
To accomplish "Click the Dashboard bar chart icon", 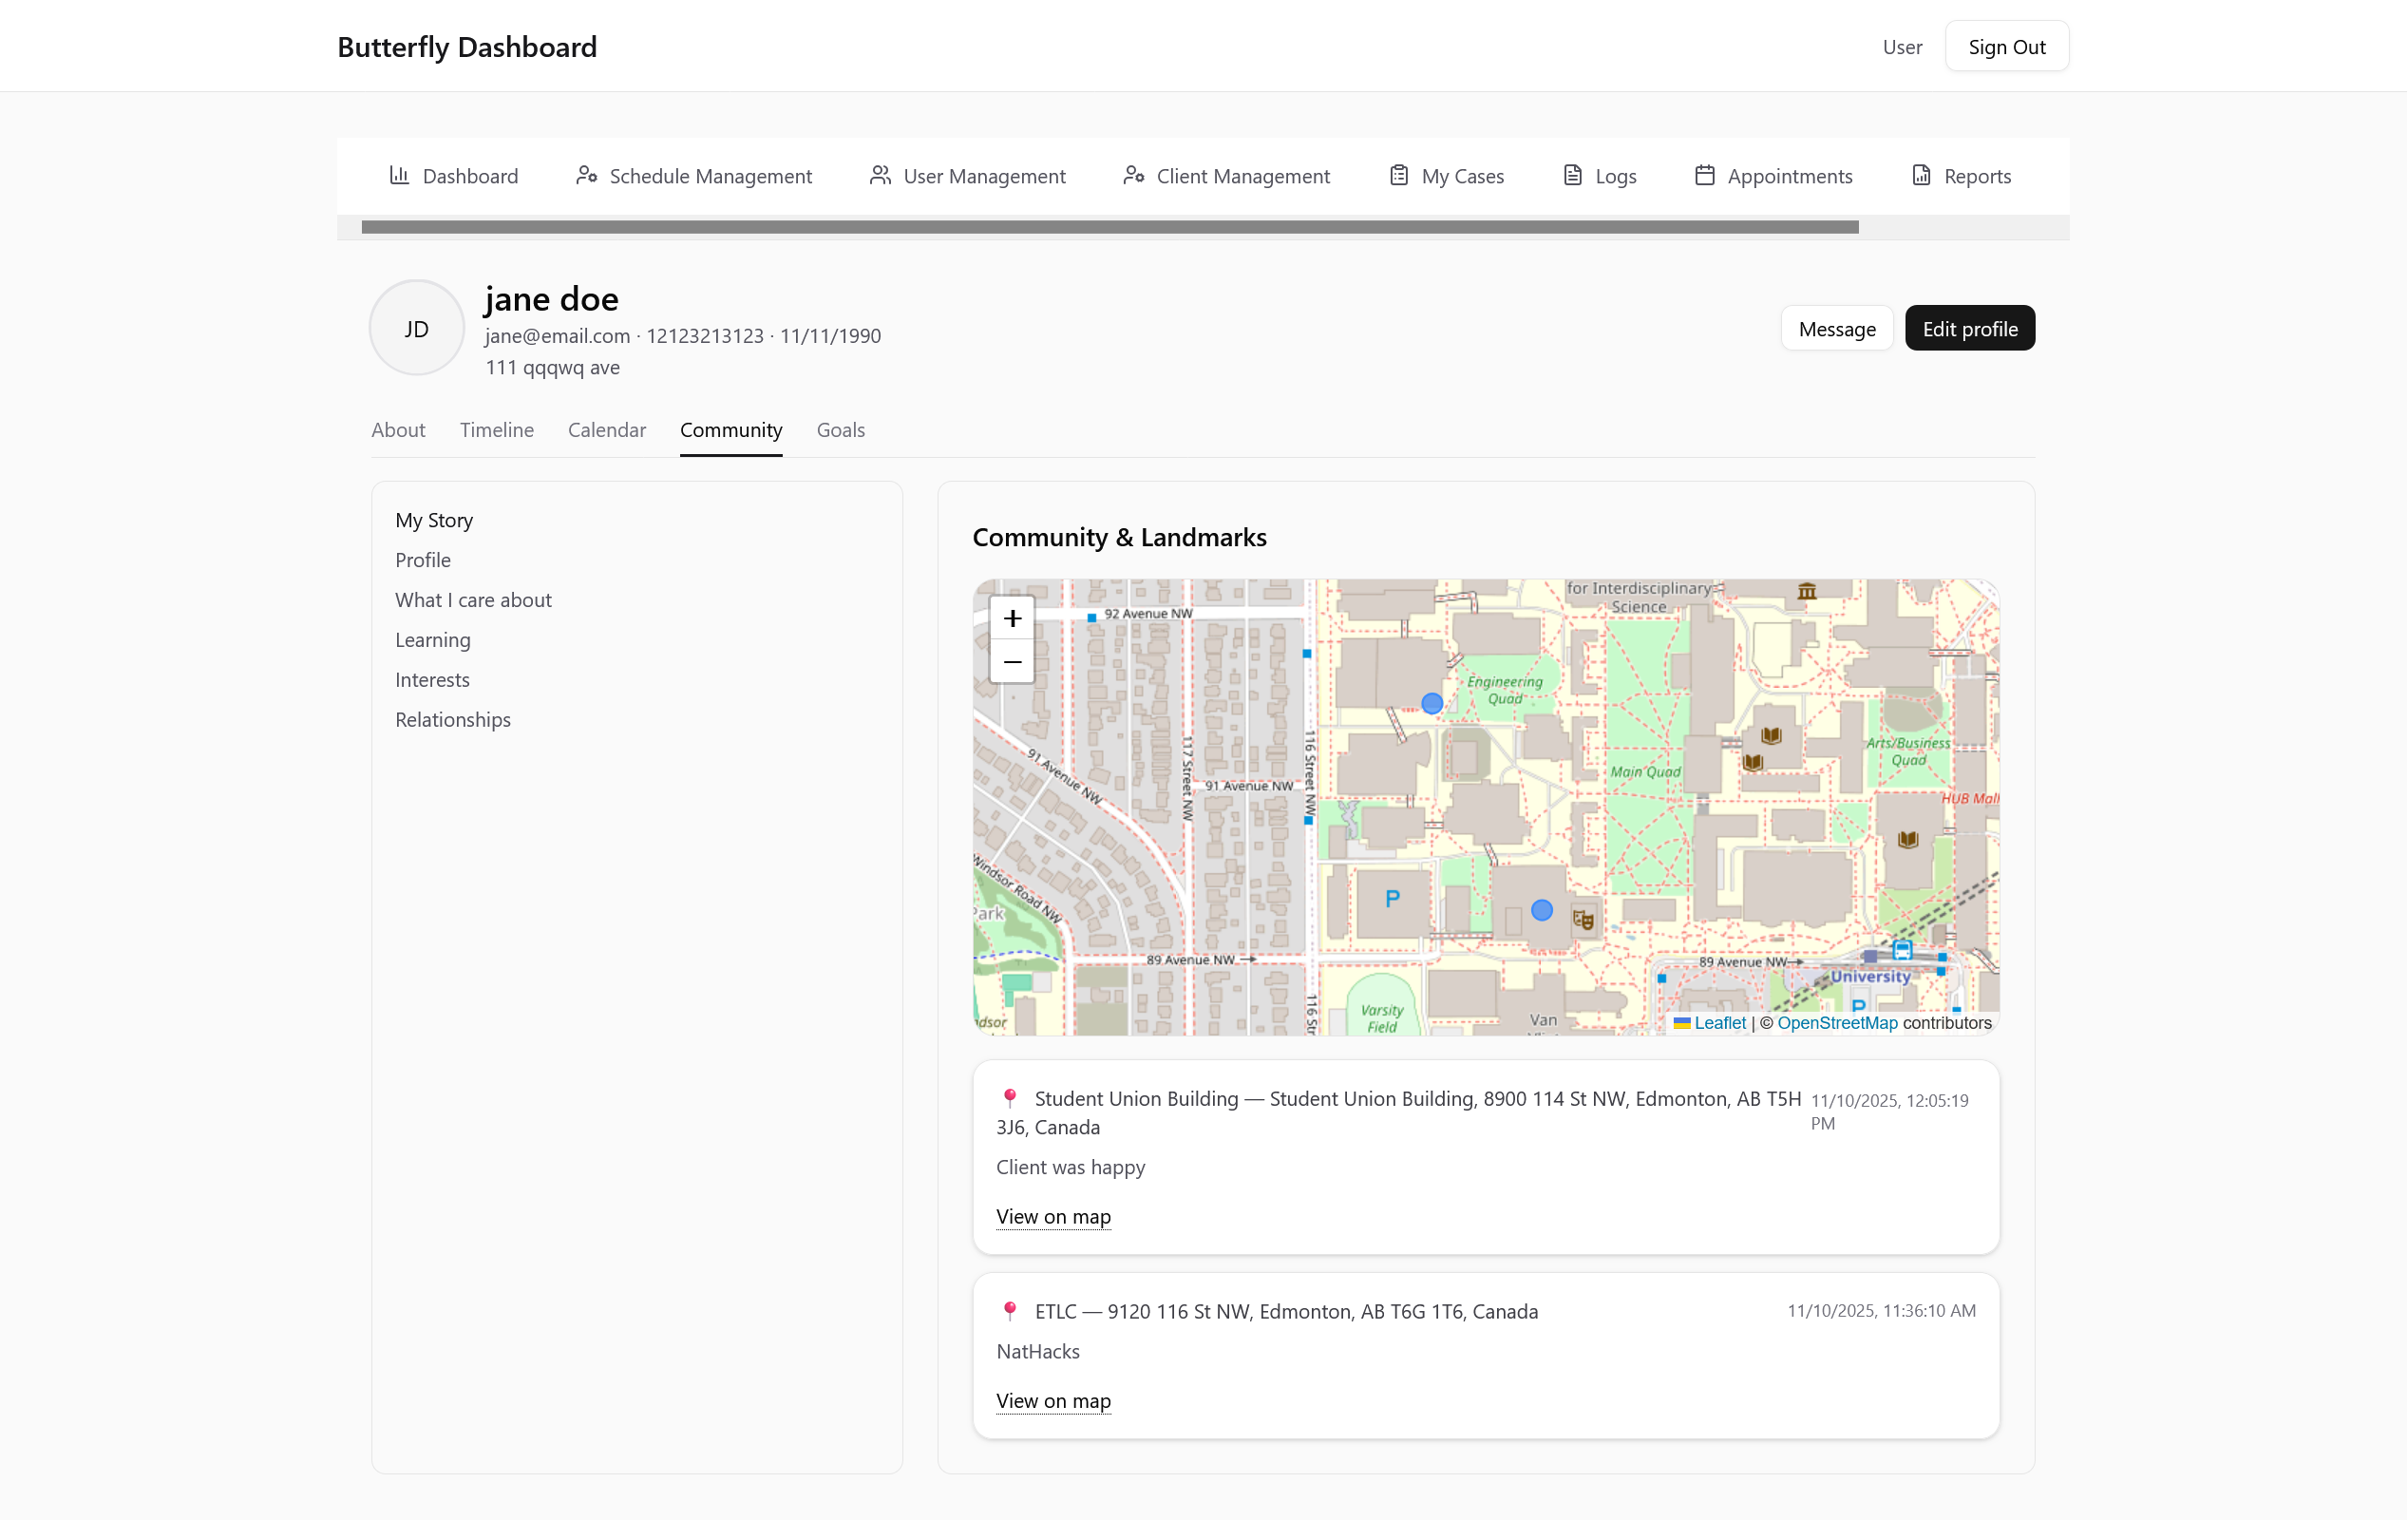I will pyautogui.click(x=399, y=175).
